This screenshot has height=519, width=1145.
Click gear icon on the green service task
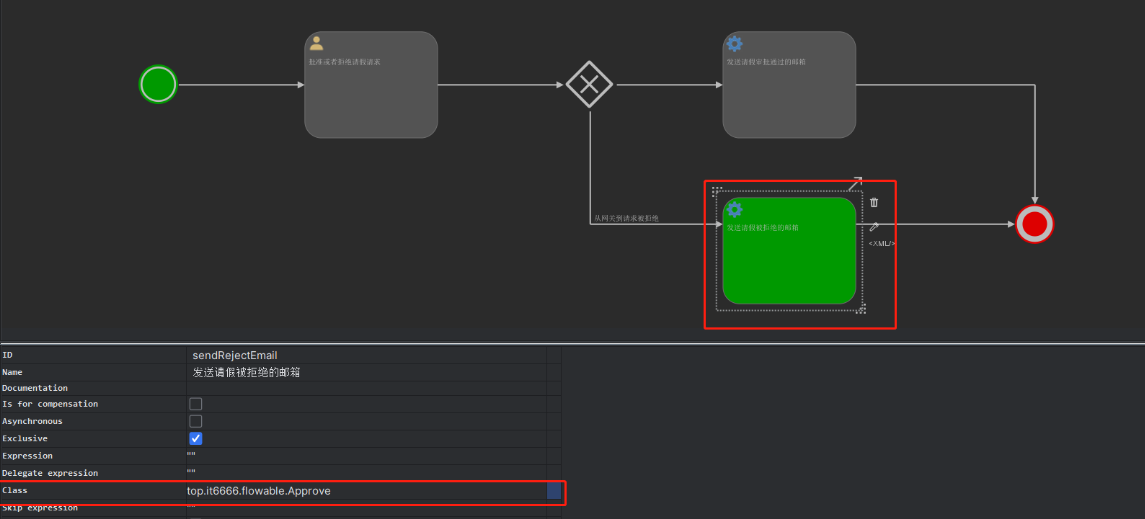(x=734, y=209)
